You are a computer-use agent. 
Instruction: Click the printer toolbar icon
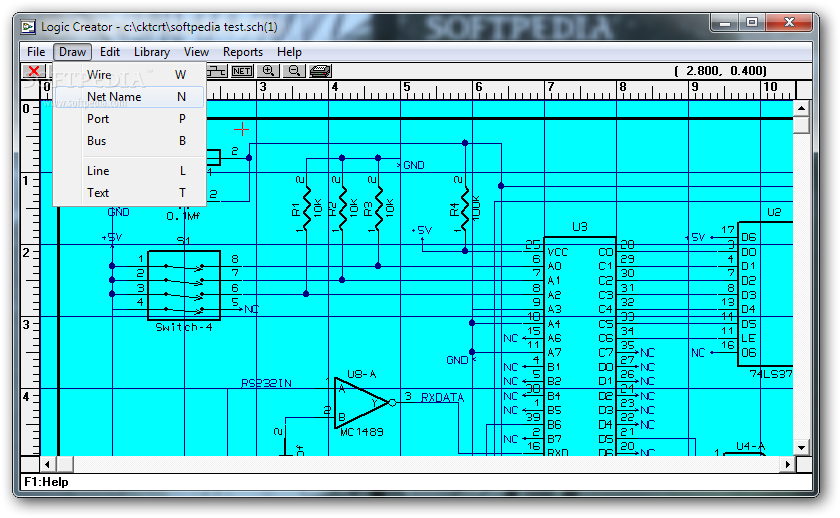click(x=320, y=71)
